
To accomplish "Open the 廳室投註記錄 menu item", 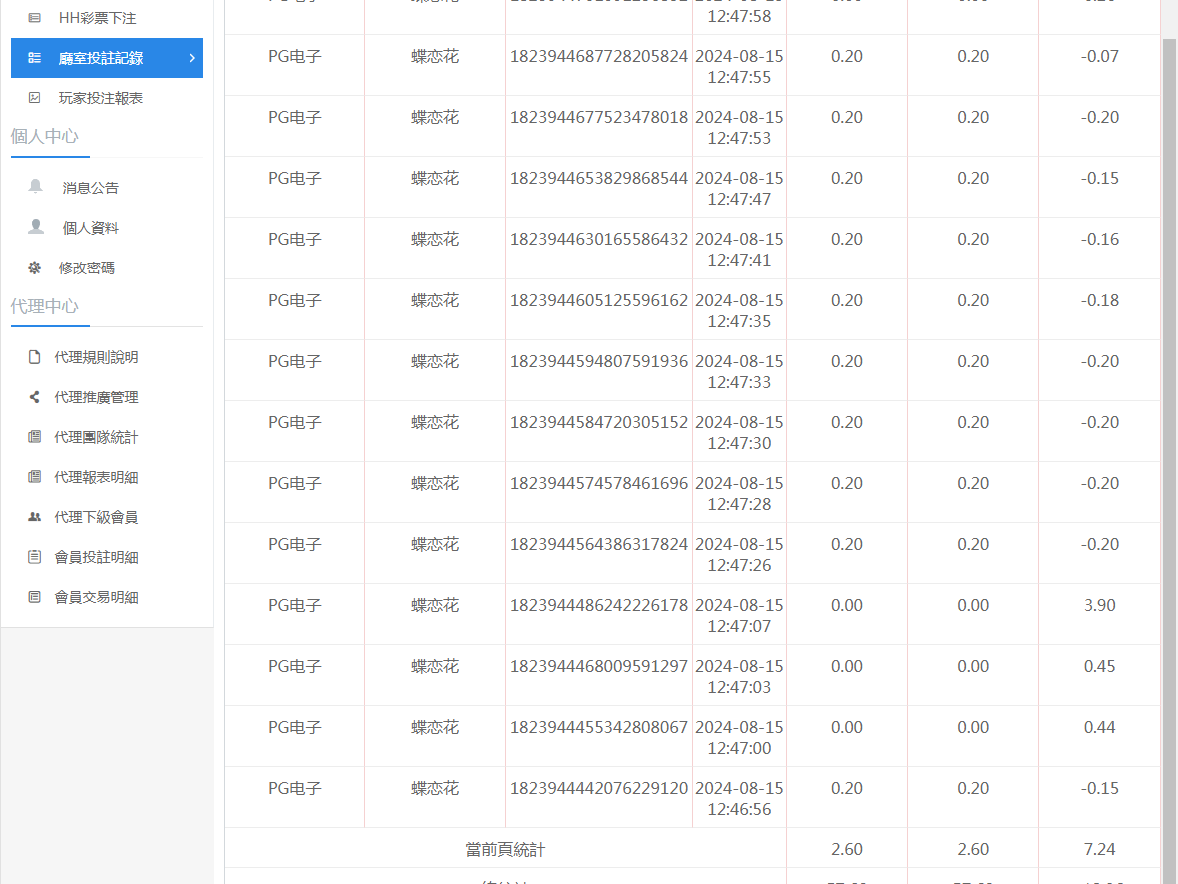I will [x=100, y=58].
